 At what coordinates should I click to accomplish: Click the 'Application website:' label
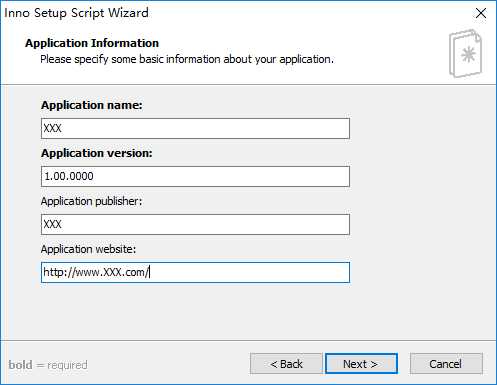click(88, 249)
